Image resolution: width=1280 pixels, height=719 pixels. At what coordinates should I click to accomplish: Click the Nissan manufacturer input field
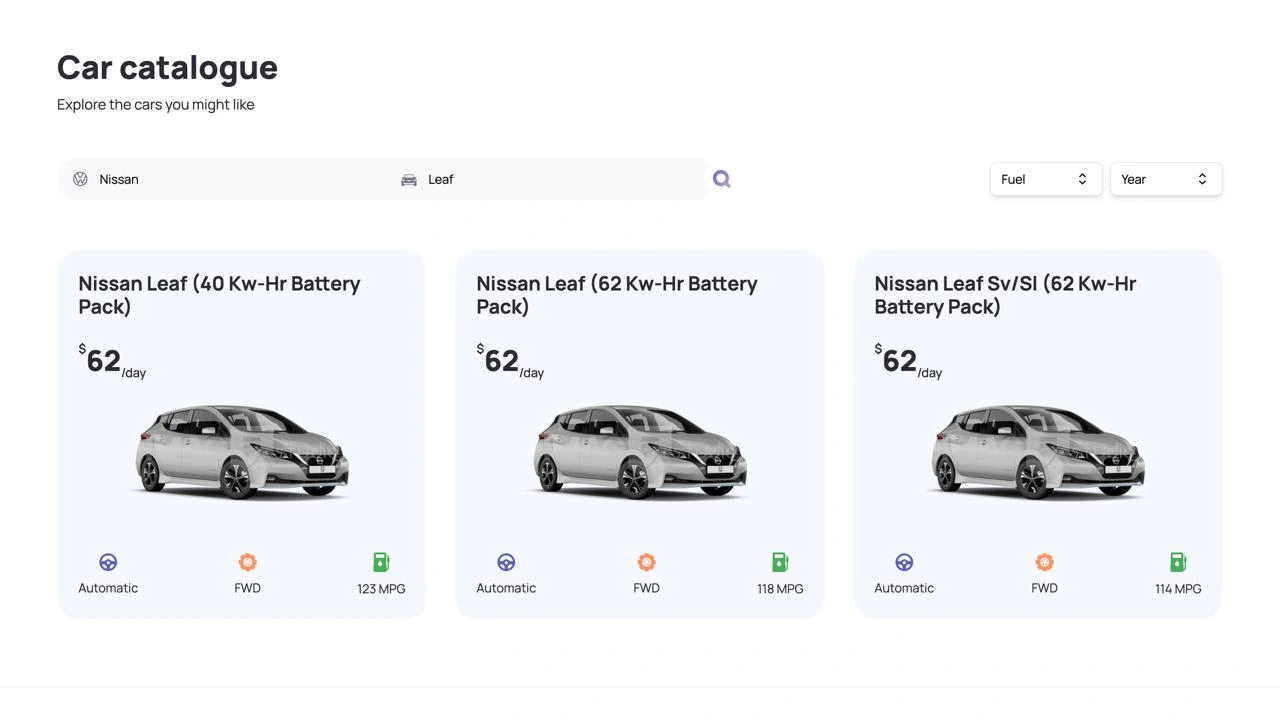click(x=230, y=179)
